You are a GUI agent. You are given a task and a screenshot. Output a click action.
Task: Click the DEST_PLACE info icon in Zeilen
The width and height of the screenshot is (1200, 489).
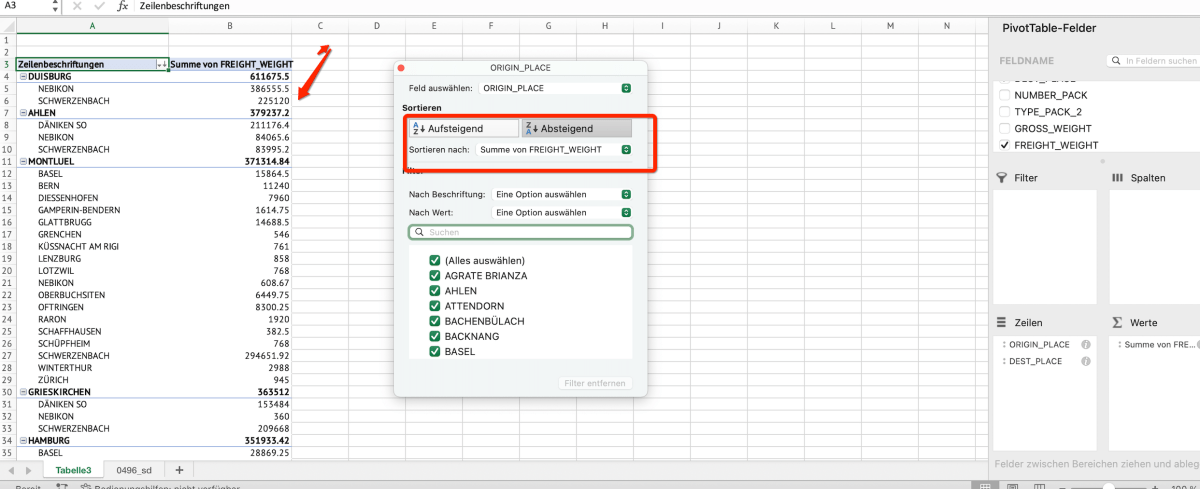(1084, 361)
